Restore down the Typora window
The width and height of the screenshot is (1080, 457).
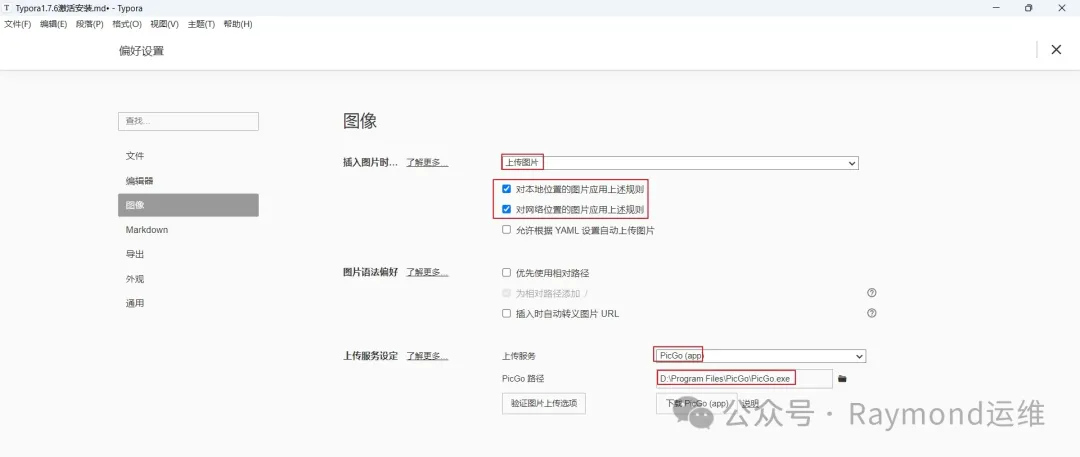coord(1028,8)
